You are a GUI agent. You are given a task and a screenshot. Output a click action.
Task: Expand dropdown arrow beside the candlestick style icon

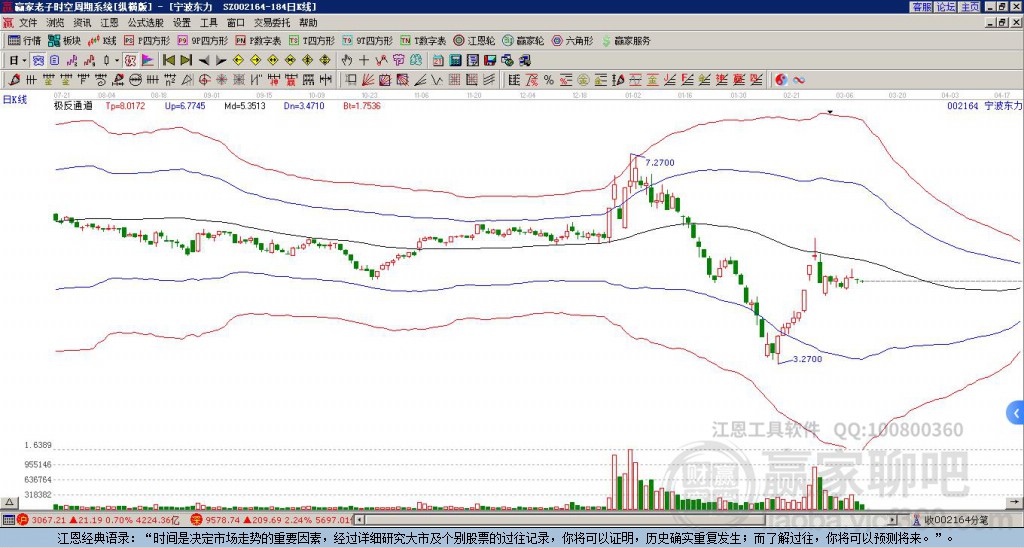point(118,61)
